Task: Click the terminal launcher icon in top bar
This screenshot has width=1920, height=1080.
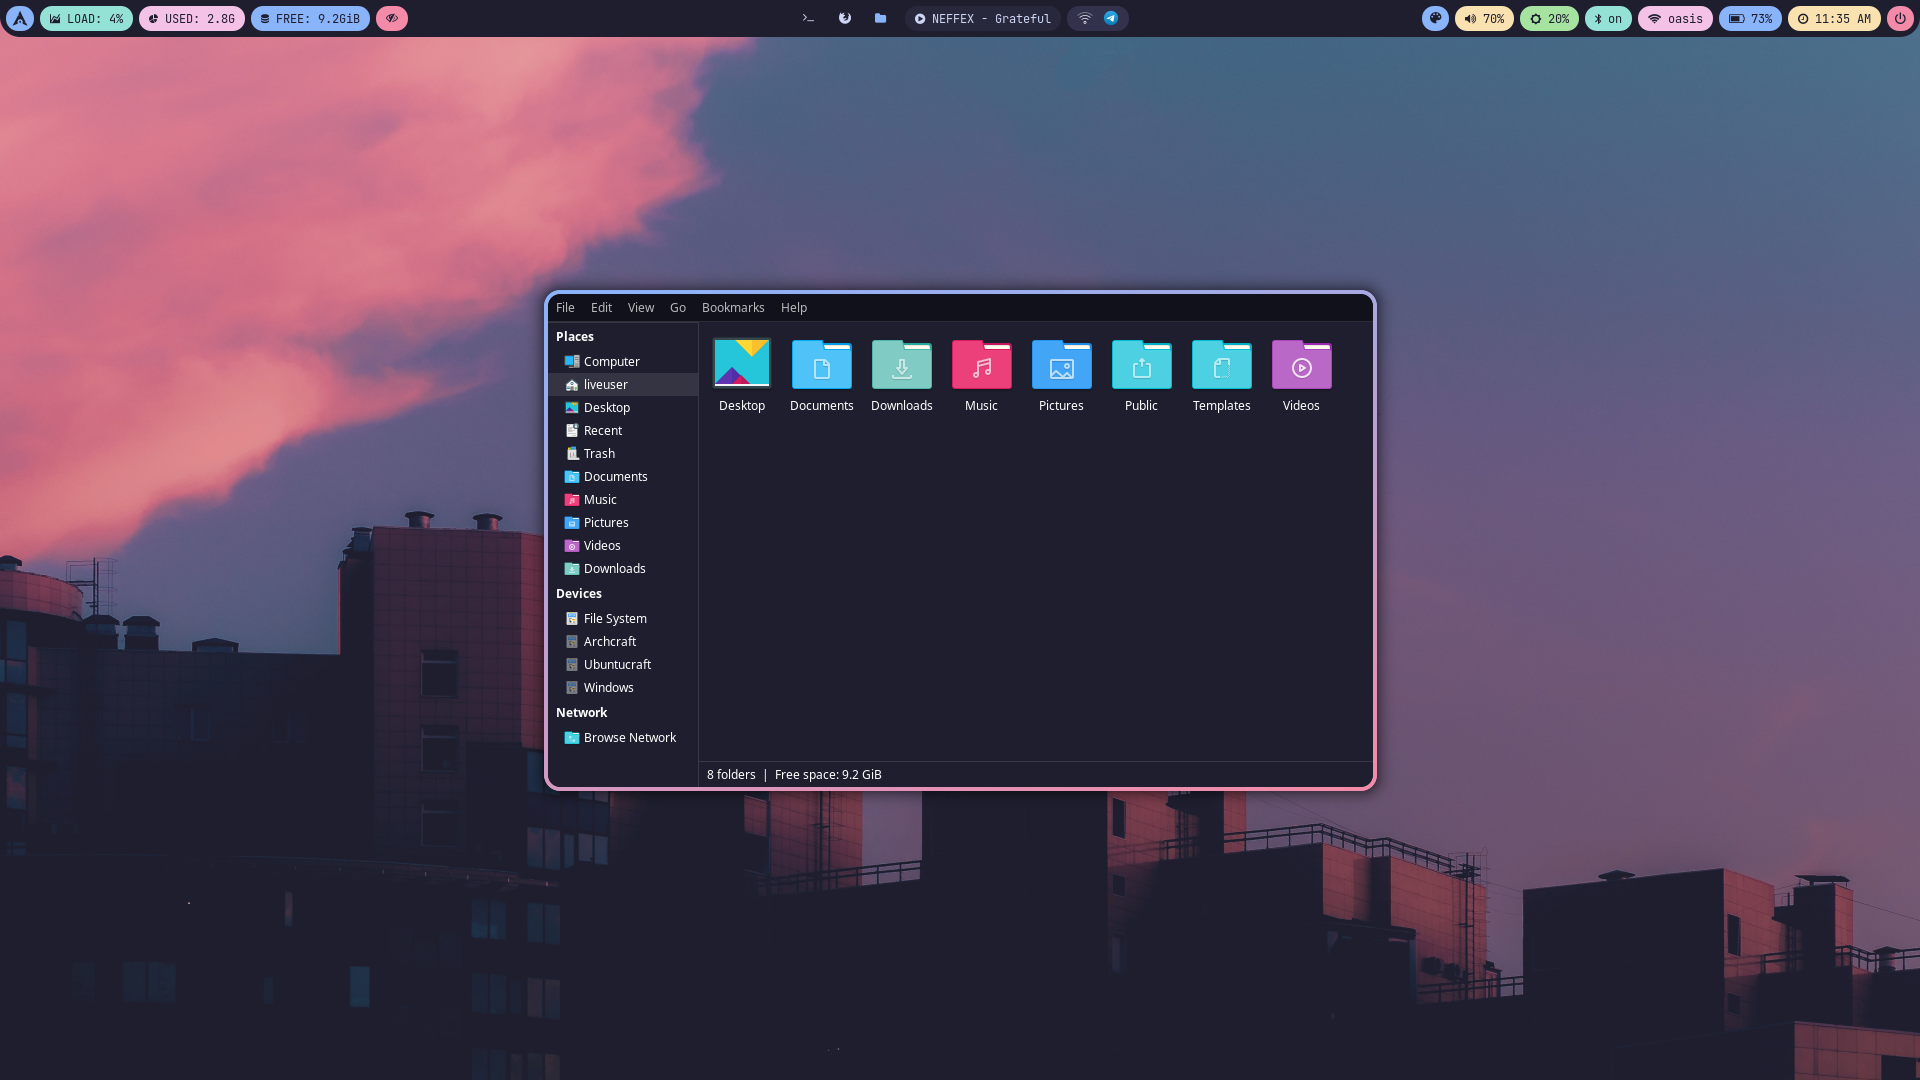Action: pos(808,18)
